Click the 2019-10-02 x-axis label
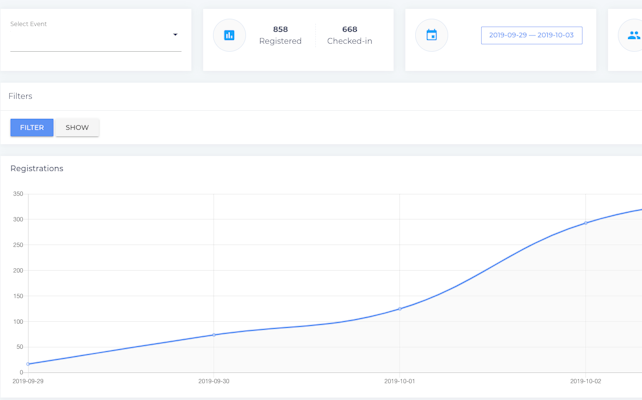Screen dimensions: 642x400 pyautogui.click(x=586, y=381)
